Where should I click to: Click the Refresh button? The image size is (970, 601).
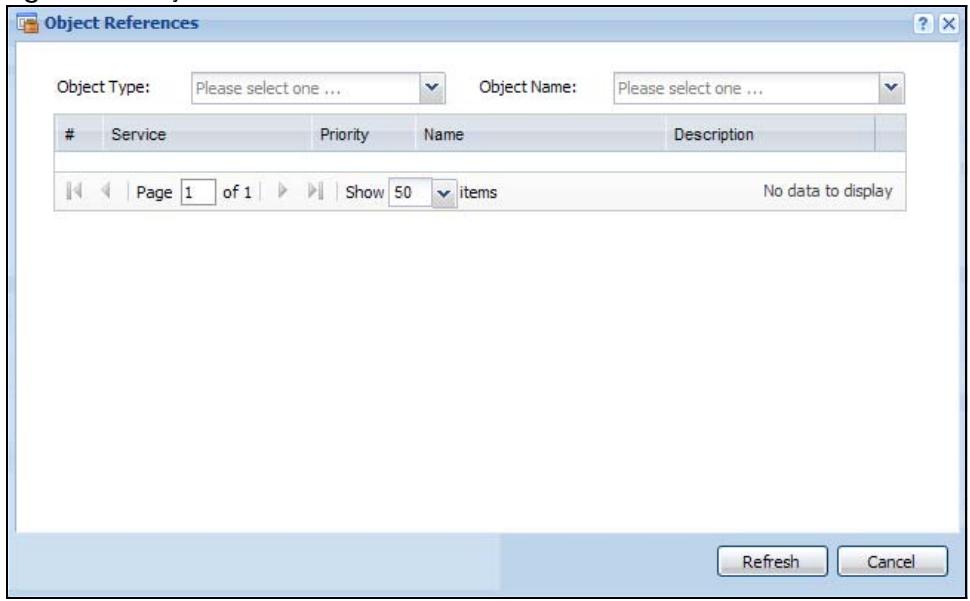[x=772, y=561]
